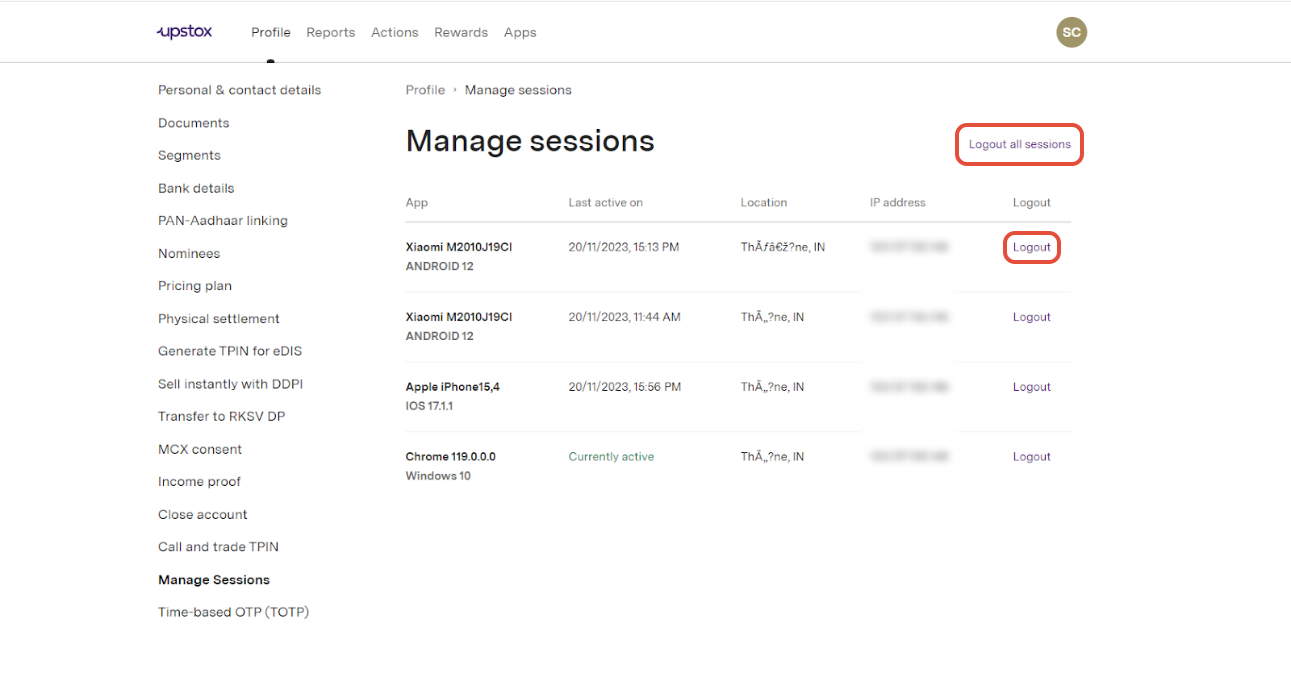This screenshot has width=1291, height=681.
Task: Go to Transfer to RKSV DP
Action: 222,416
